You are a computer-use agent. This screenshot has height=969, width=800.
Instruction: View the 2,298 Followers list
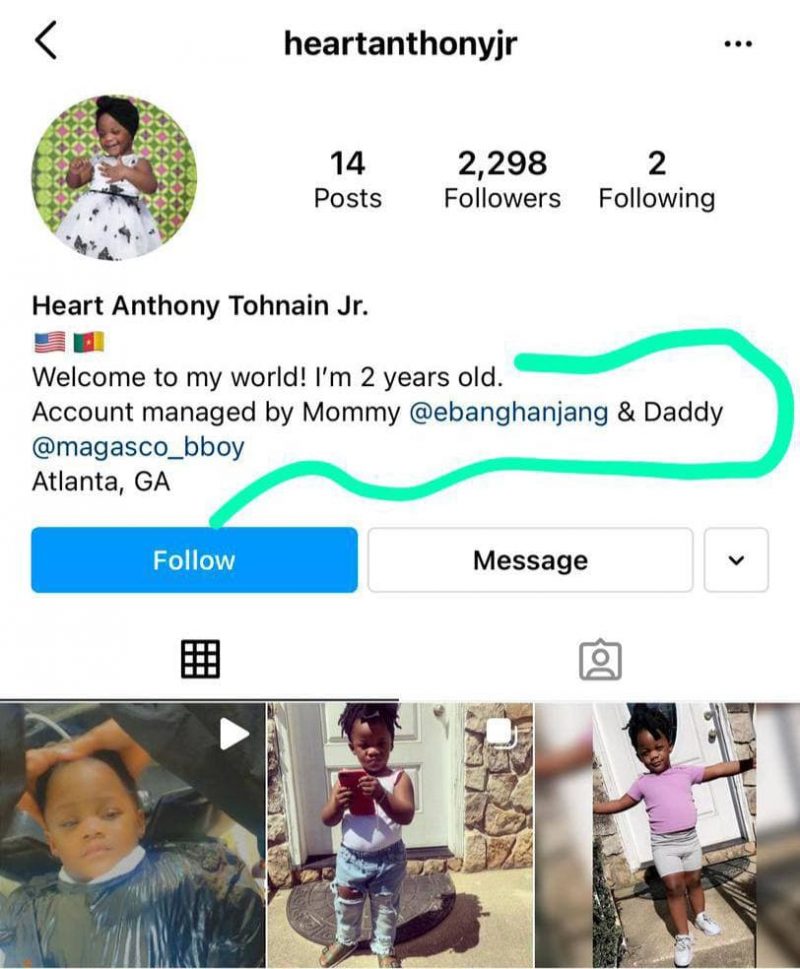[502, 180]
